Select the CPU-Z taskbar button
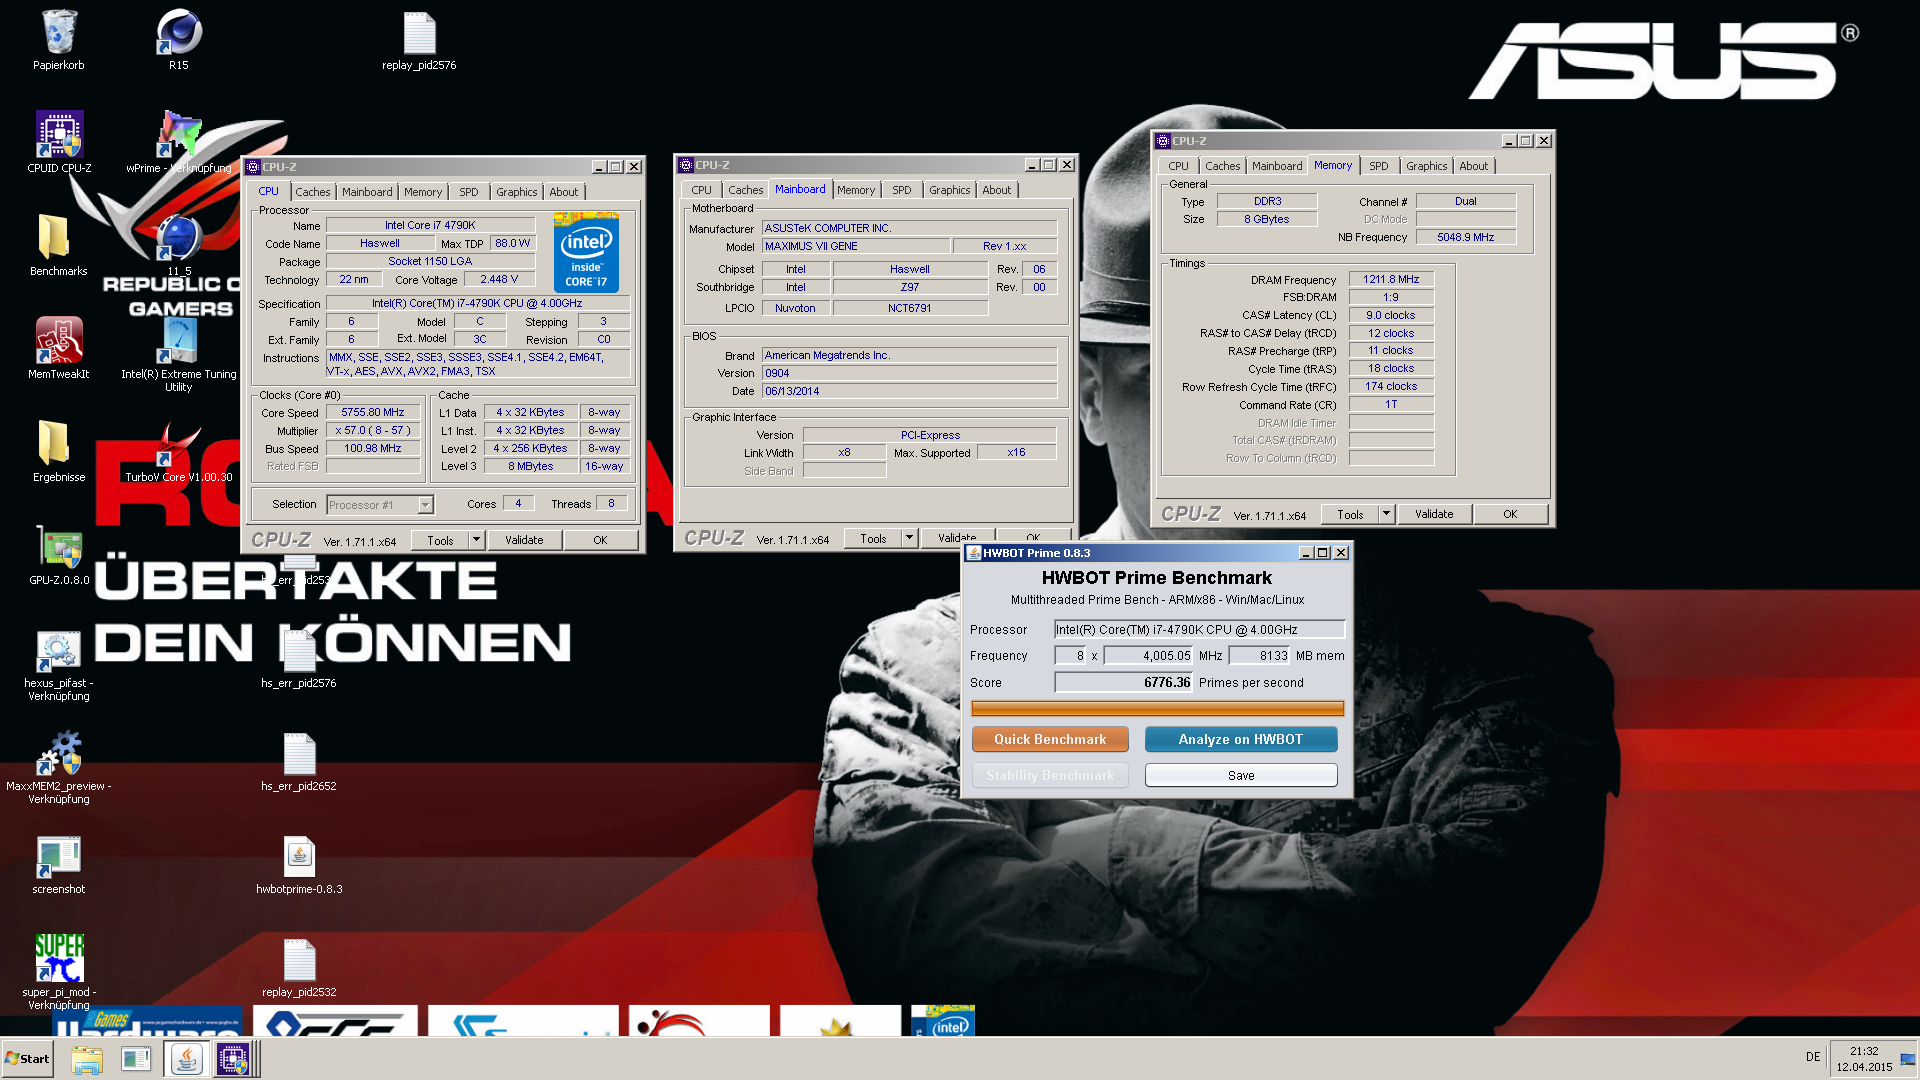 point(233,1059)
